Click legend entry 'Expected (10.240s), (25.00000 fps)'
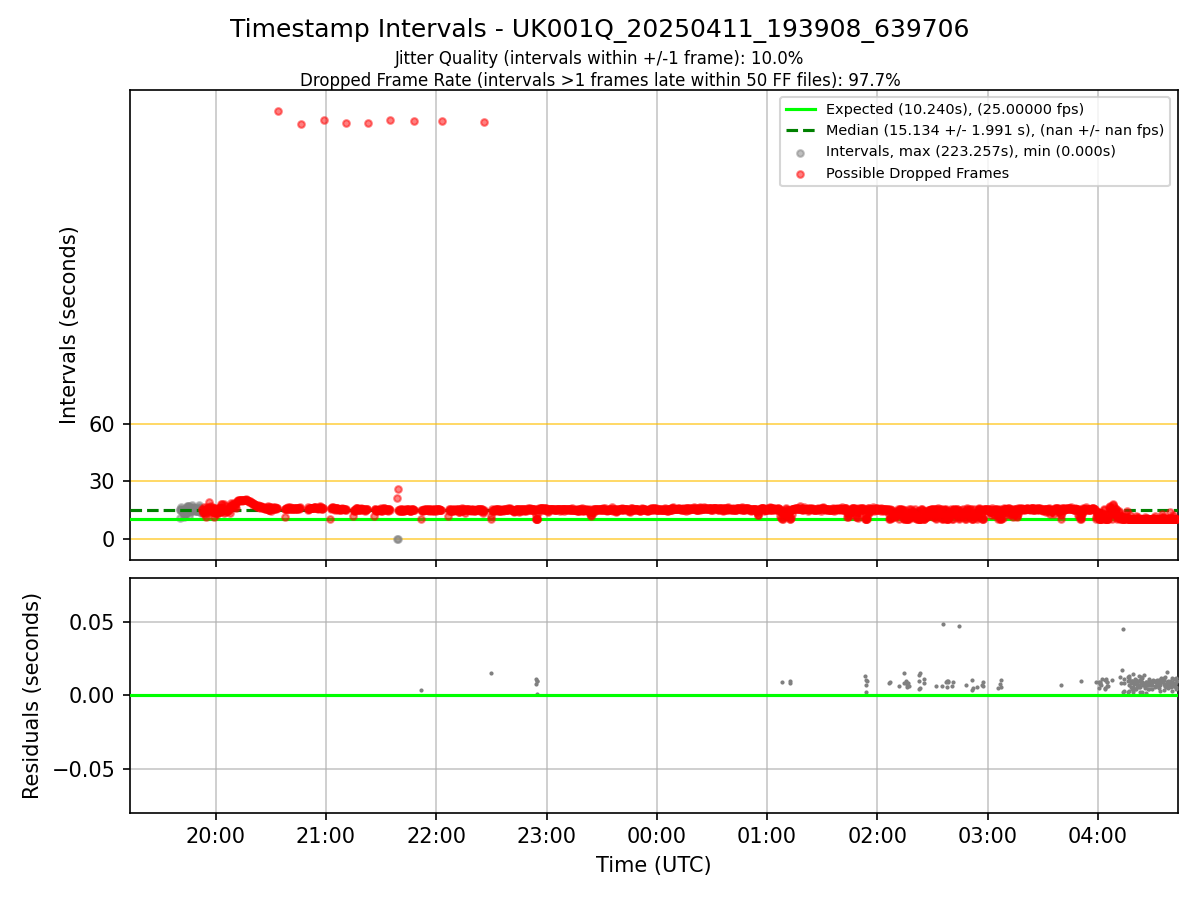 [955, 109]
